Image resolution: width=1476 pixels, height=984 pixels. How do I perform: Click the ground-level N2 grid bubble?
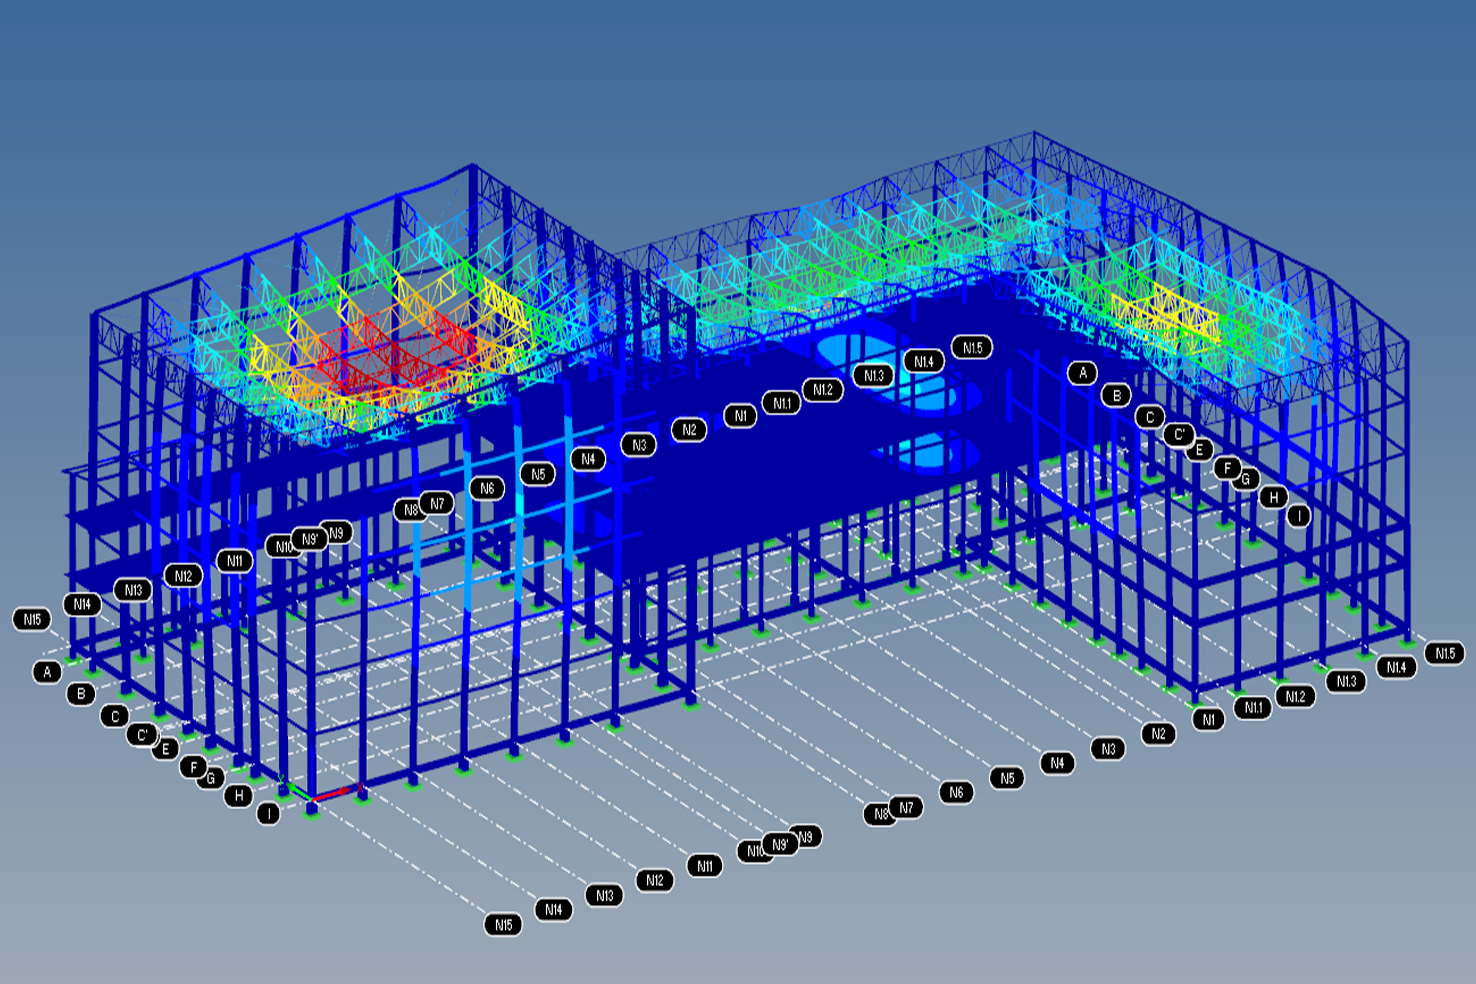pos(1158,734)
